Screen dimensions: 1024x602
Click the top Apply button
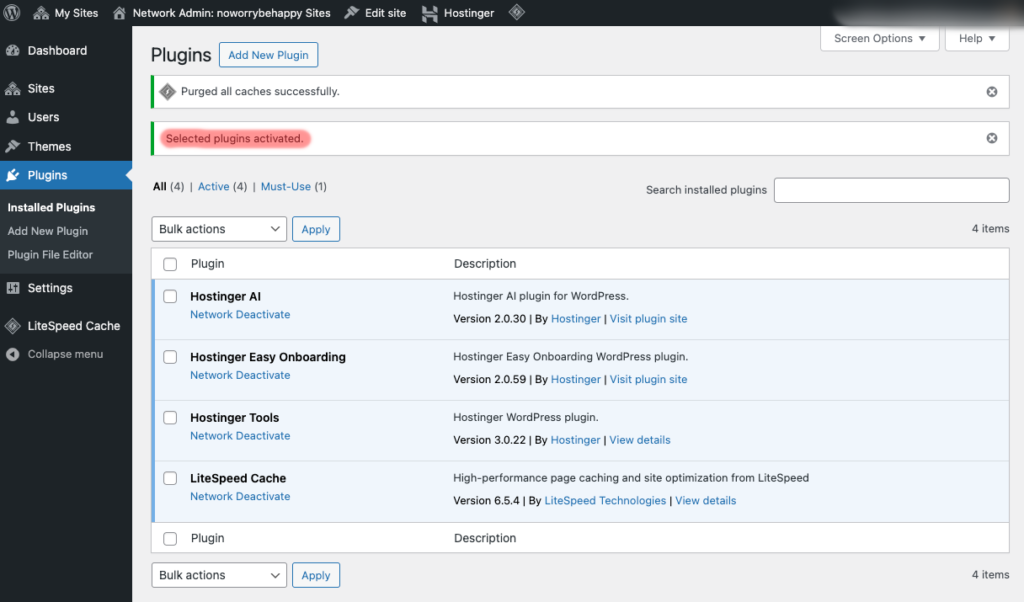tap(315, 229)
